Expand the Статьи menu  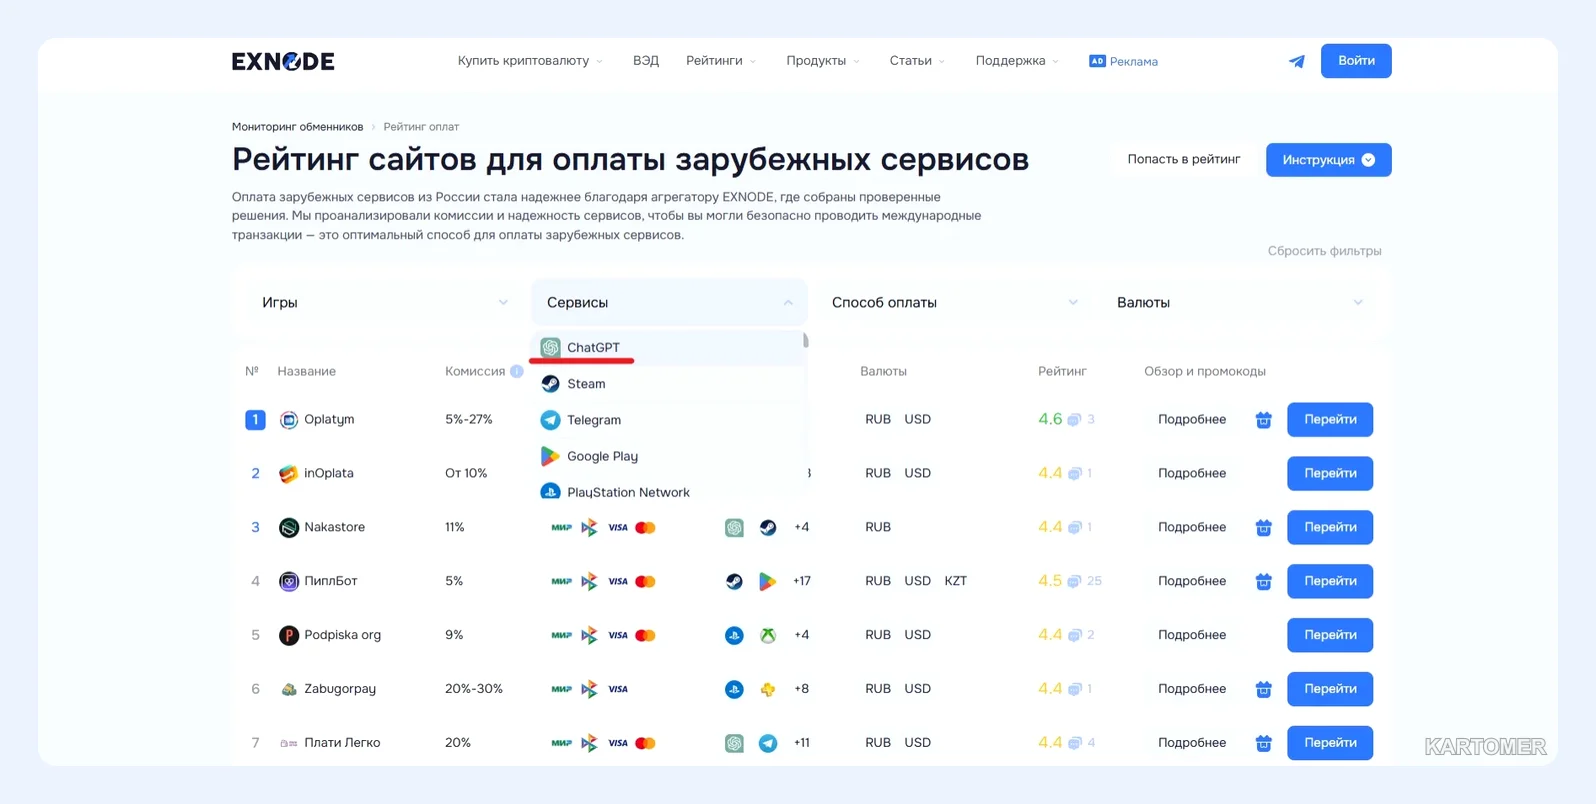pos(917,61)
